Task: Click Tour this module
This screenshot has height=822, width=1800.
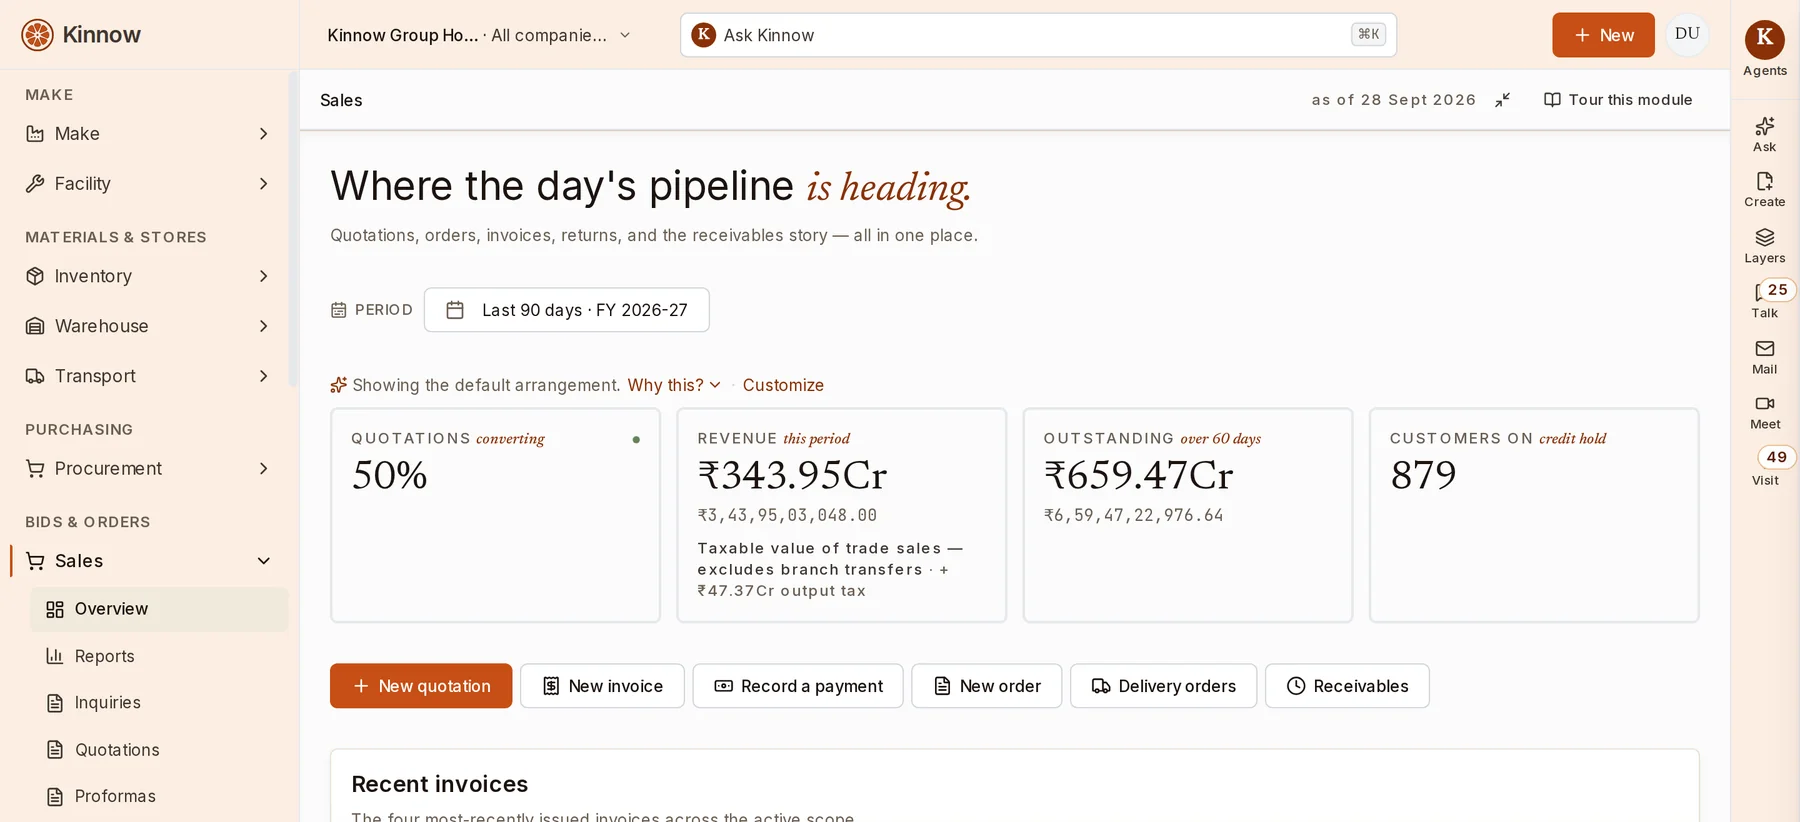Action: (1618, 100)
